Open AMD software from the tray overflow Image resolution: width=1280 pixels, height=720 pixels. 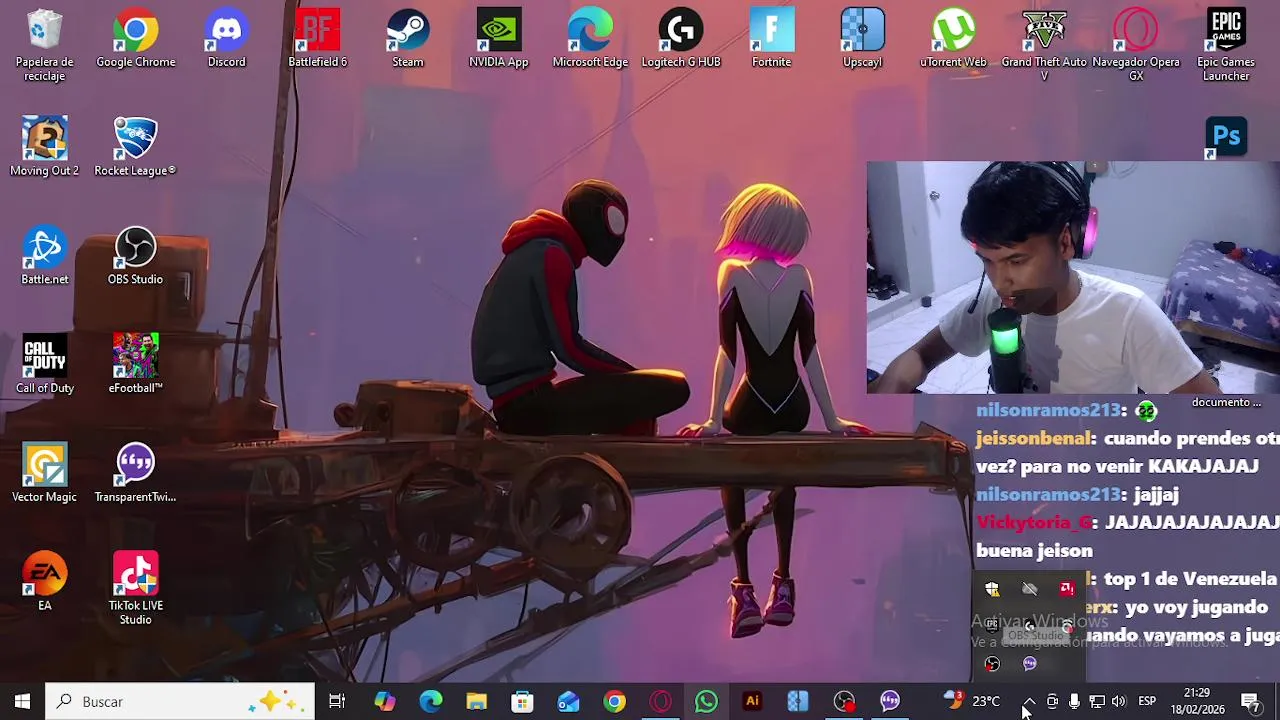(1067, 589)
